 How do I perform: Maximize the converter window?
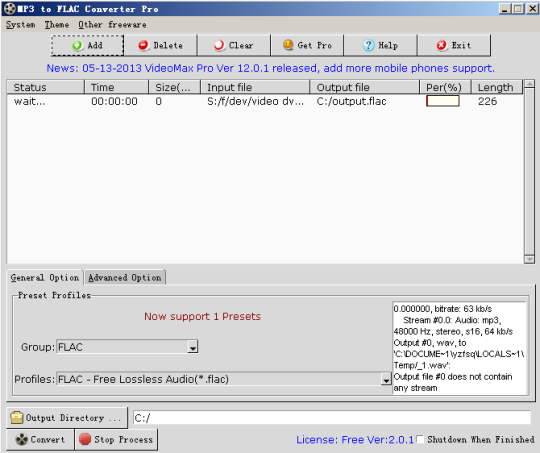click(518, 9)
